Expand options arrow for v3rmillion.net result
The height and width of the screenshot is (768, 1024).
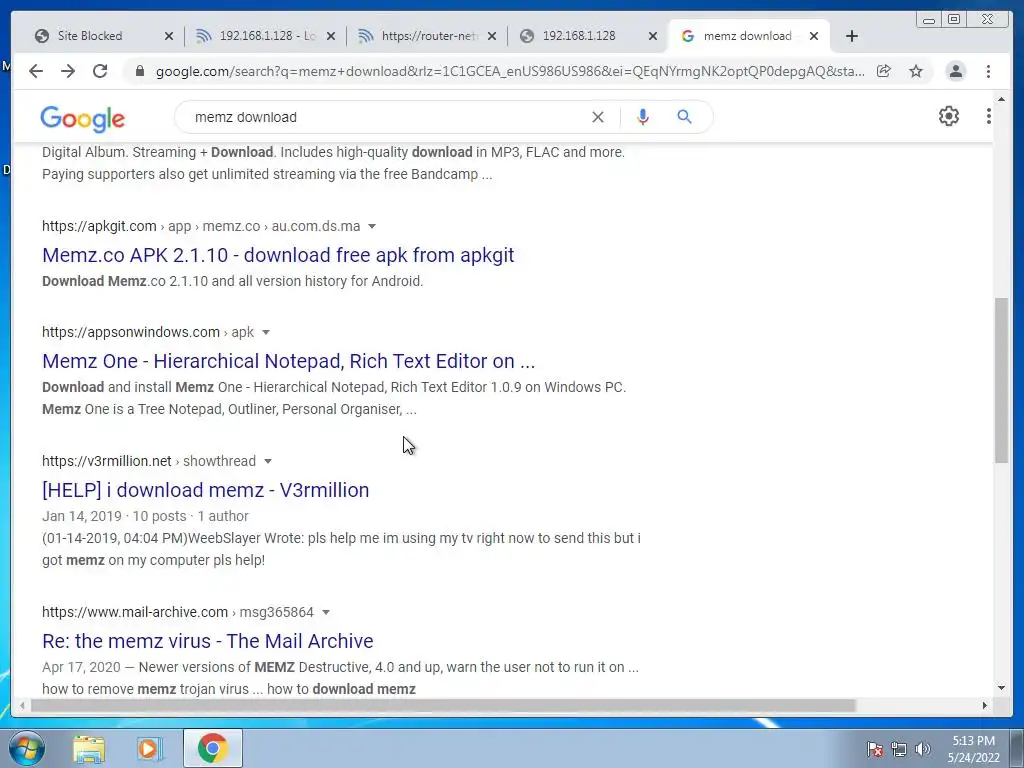268,461
